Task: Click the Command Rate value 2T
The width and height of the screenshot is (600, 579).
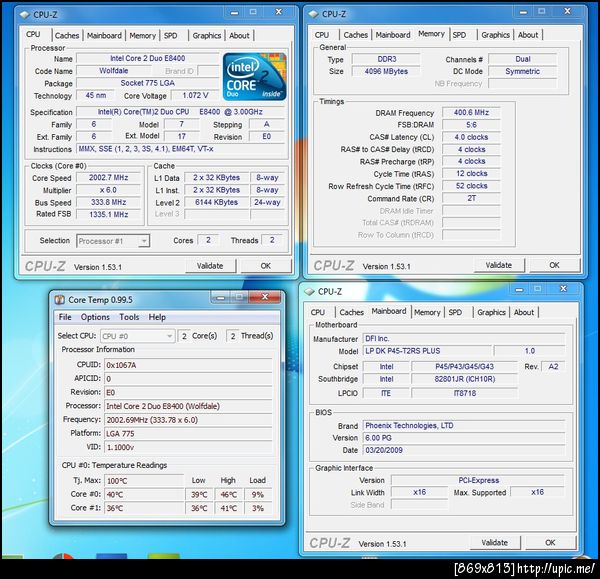Action: pyautogui.click(x=471, y=198)
